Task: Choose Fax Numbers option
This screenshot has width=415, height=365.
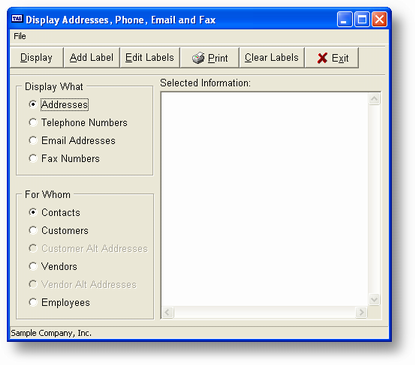Action: (x=64, y=158)
